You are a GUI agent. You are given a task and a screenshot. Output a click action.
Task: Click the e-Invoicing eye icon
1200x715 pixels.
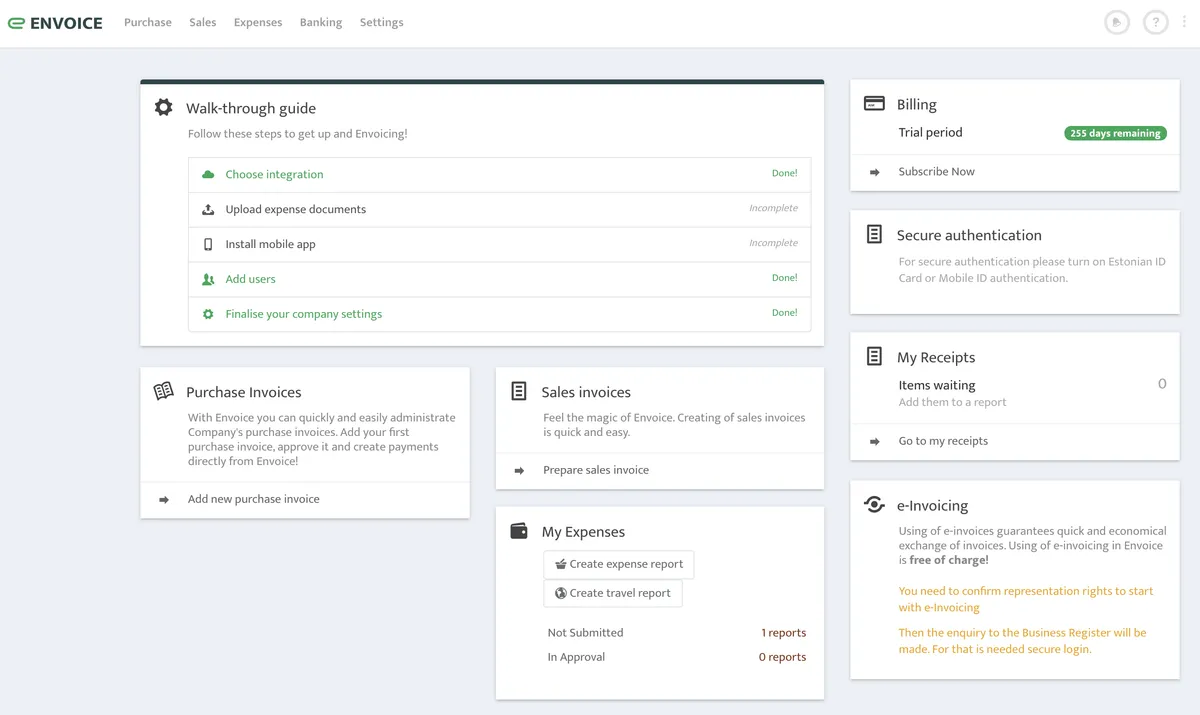pos(874,504)
